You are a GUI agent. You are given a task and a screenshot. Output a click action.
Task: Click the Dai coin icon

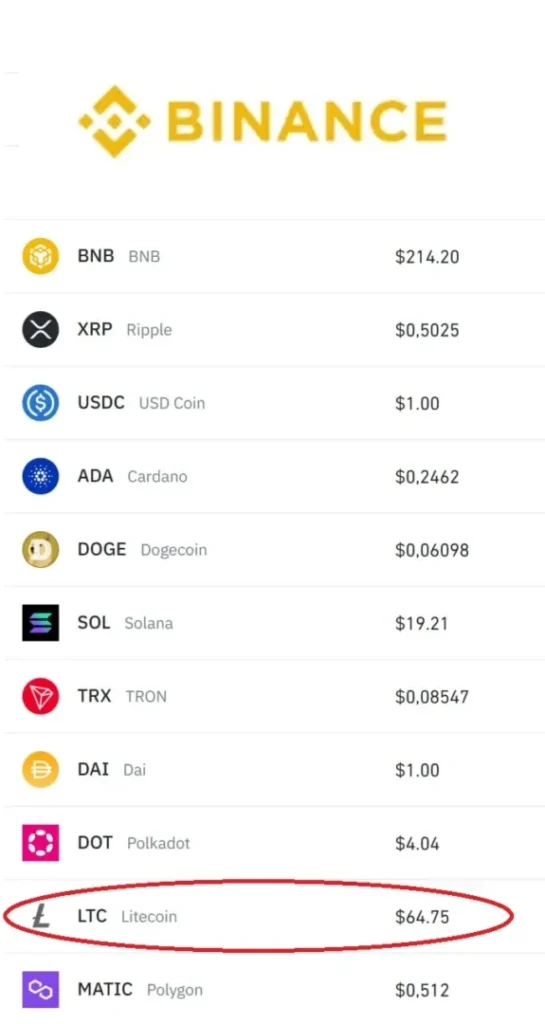[40, 769]
